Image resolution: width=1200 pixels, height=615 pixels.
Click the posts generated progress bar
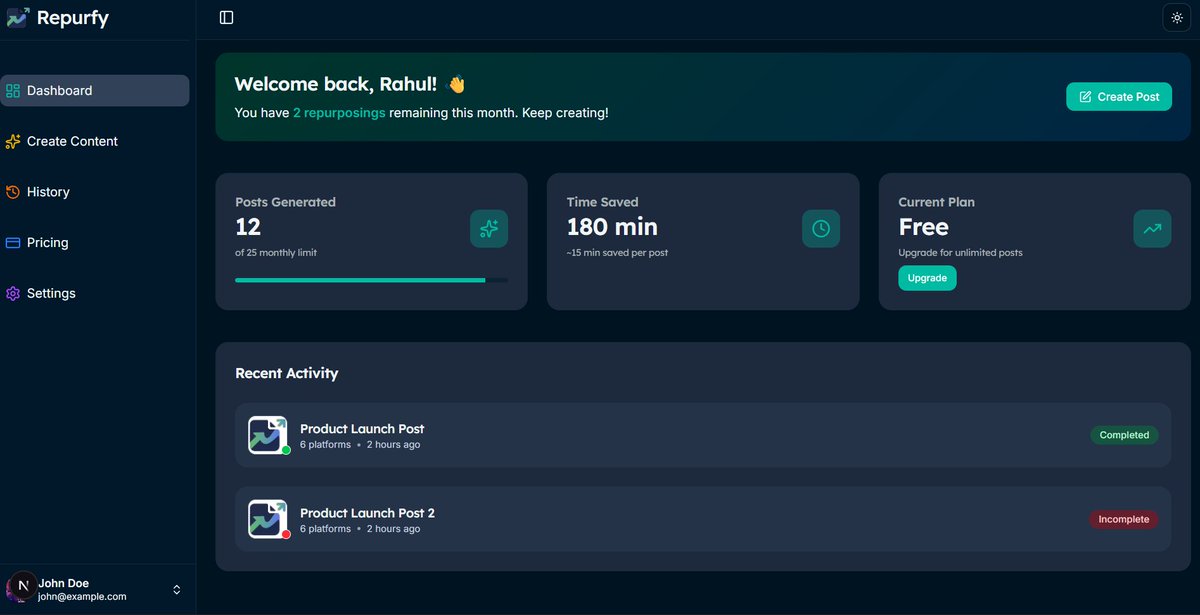(371, 280)
